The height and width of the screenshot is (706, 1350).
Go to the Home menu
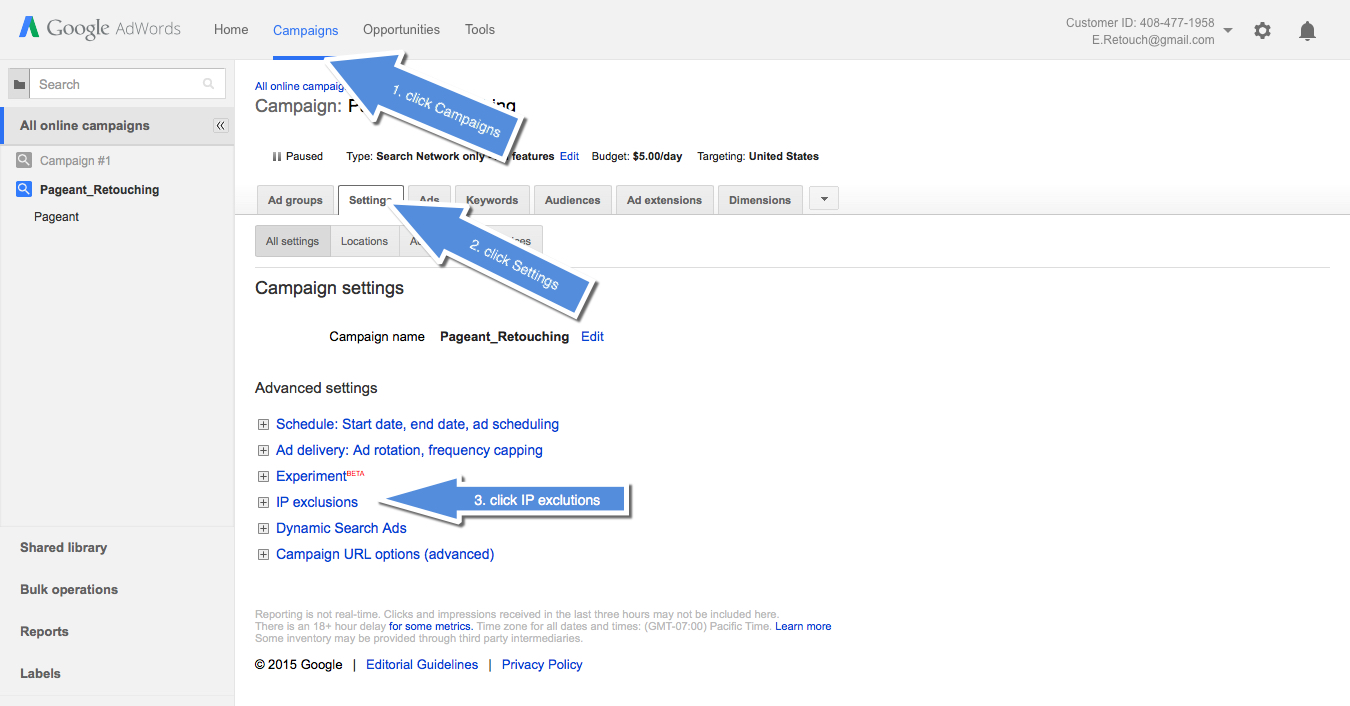[x=231, y=30]
